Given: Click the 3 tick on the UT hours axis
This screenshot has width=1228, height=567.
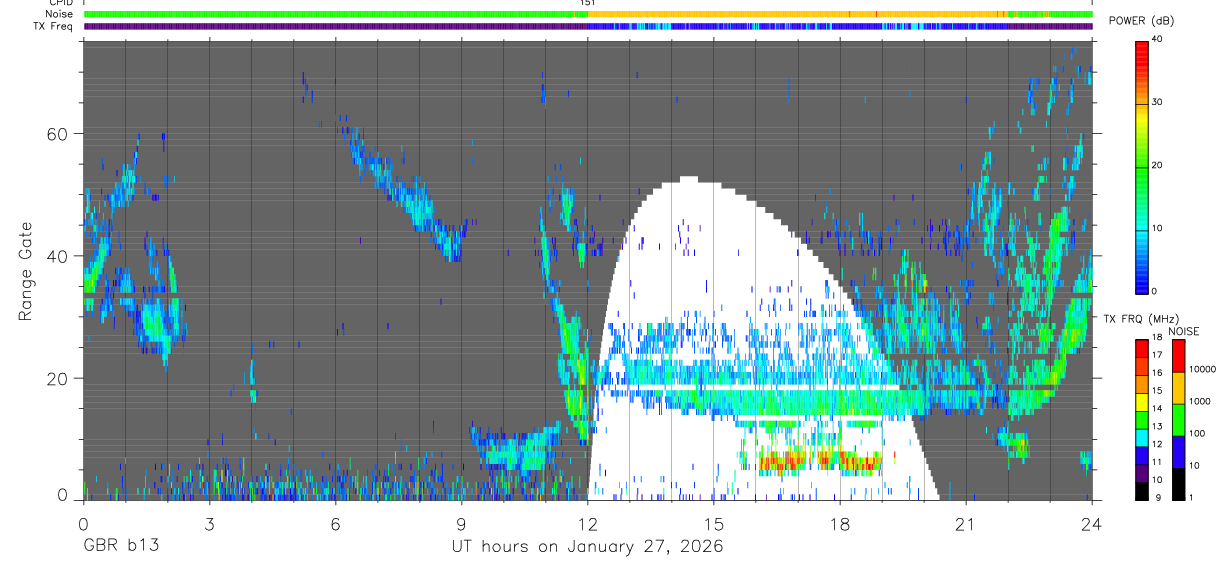Looking at the screenshot, I should pos(209,524).
